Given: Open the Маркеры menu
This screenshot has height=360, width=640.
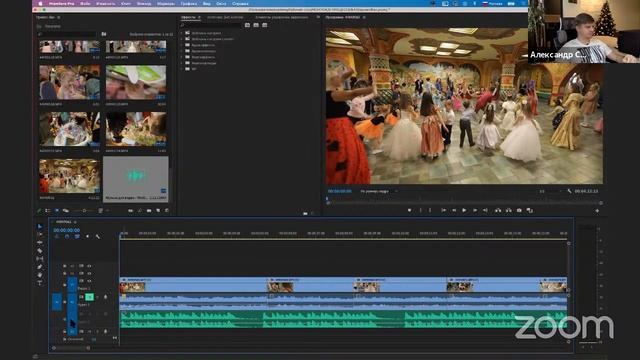Looking at the screenshot, I should coord(166,3).
